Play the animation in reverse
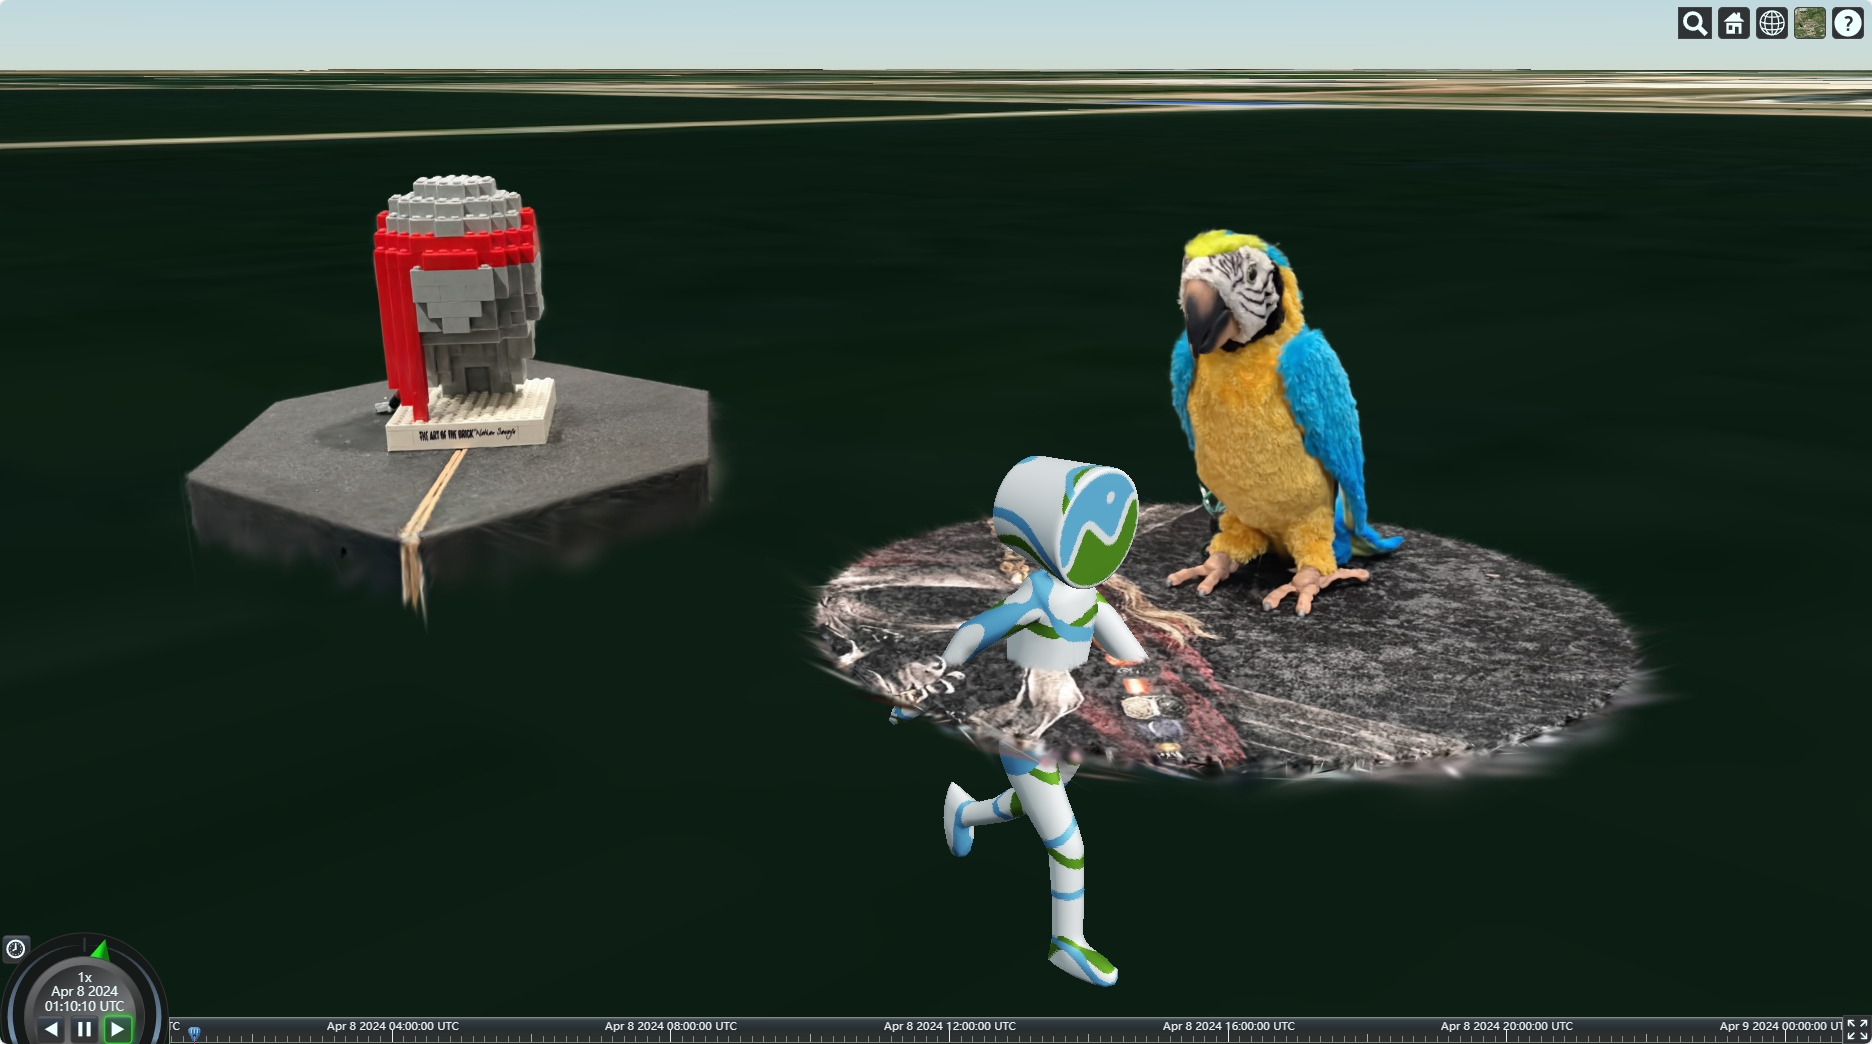 51,1029
